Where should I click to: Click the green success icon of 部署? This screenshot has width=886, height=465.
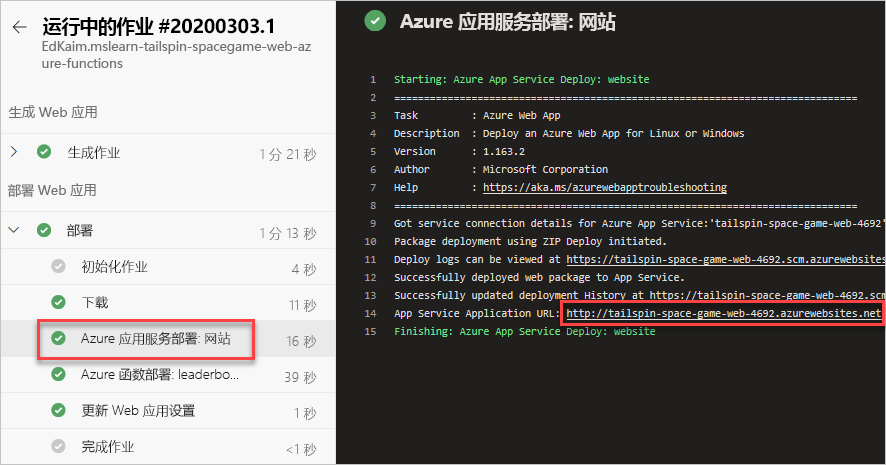[x=44, y=230]
